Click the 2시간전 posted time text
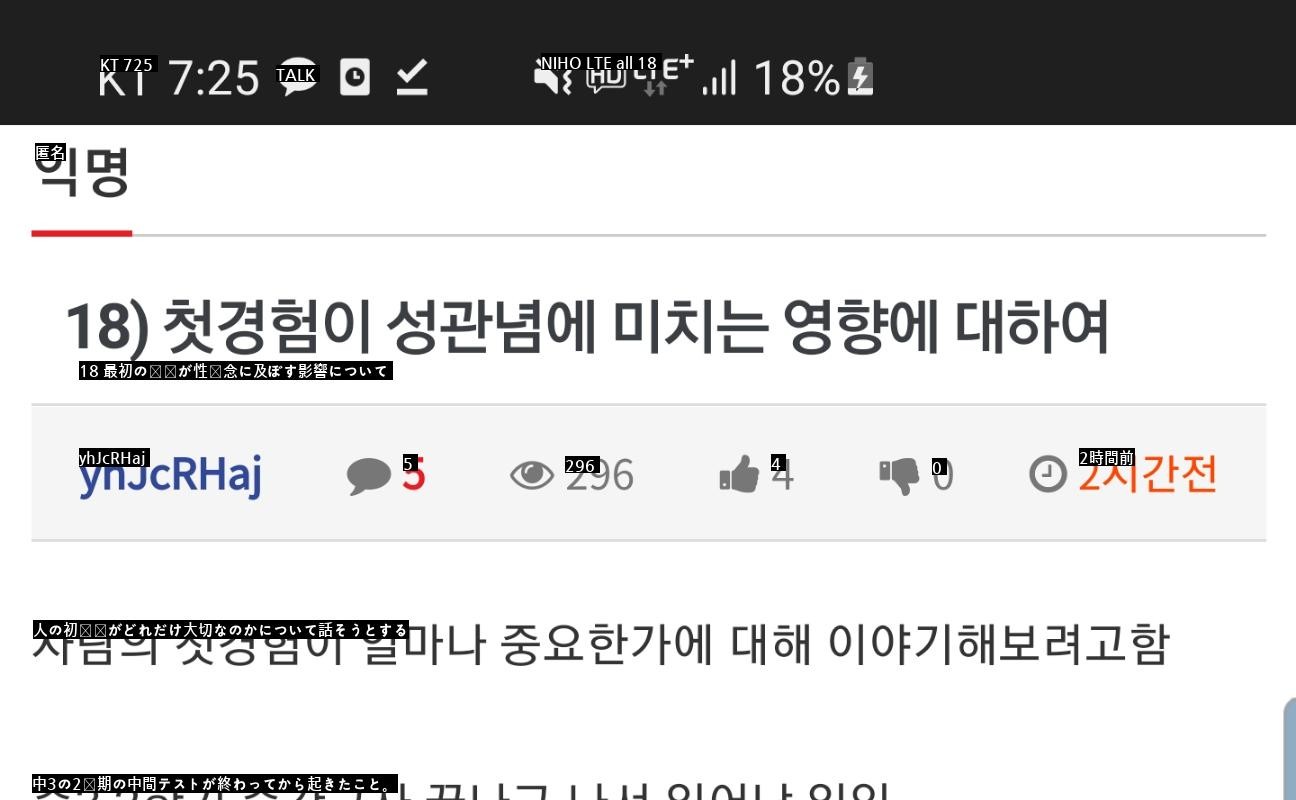Screen dimensions: 1296x800 (1148, 473)
